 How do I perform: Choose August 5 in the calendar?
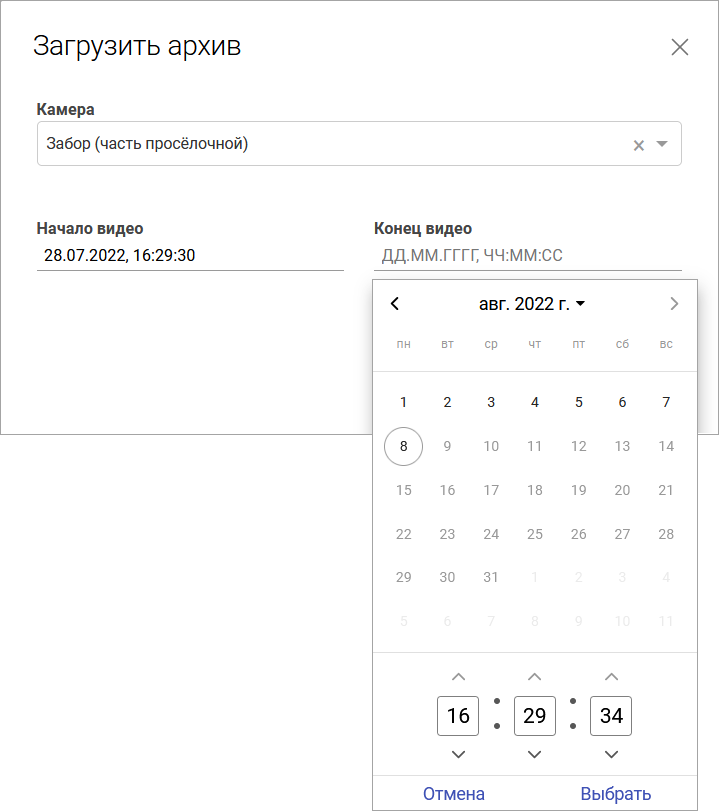[579, 403]
